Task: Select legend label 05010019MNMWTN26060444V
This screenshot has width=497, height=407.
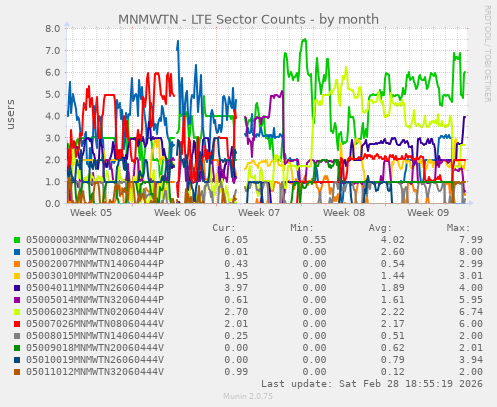Action: tap(95, 360)
